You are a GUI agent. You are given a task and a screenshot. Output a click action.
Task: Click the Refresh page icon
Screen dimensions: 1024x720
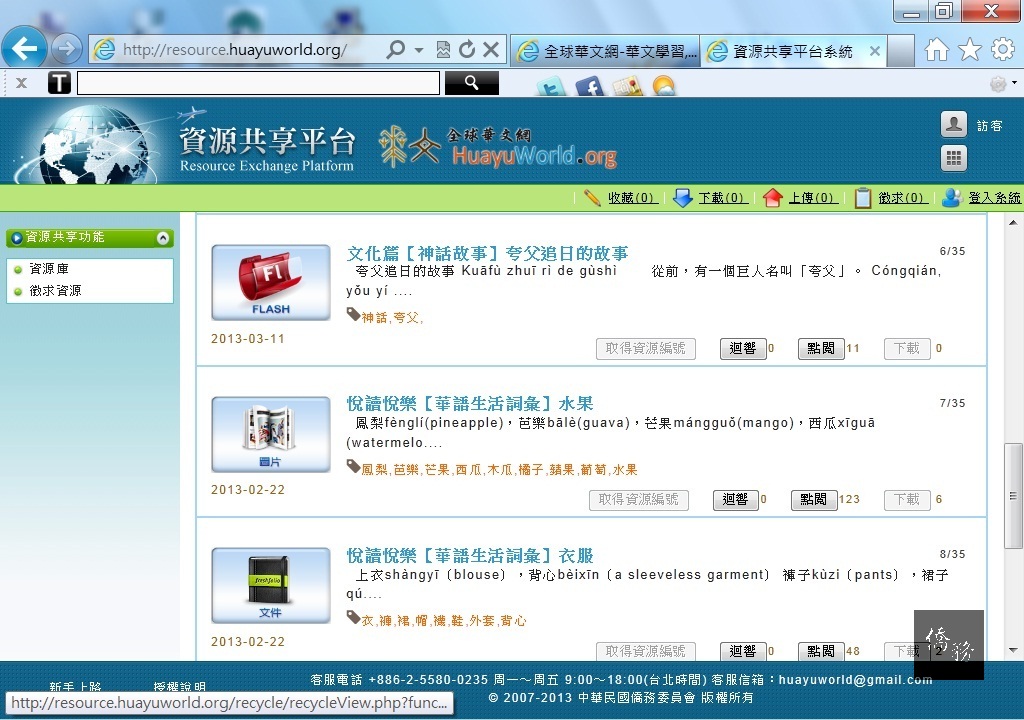(x=467, y=49)
